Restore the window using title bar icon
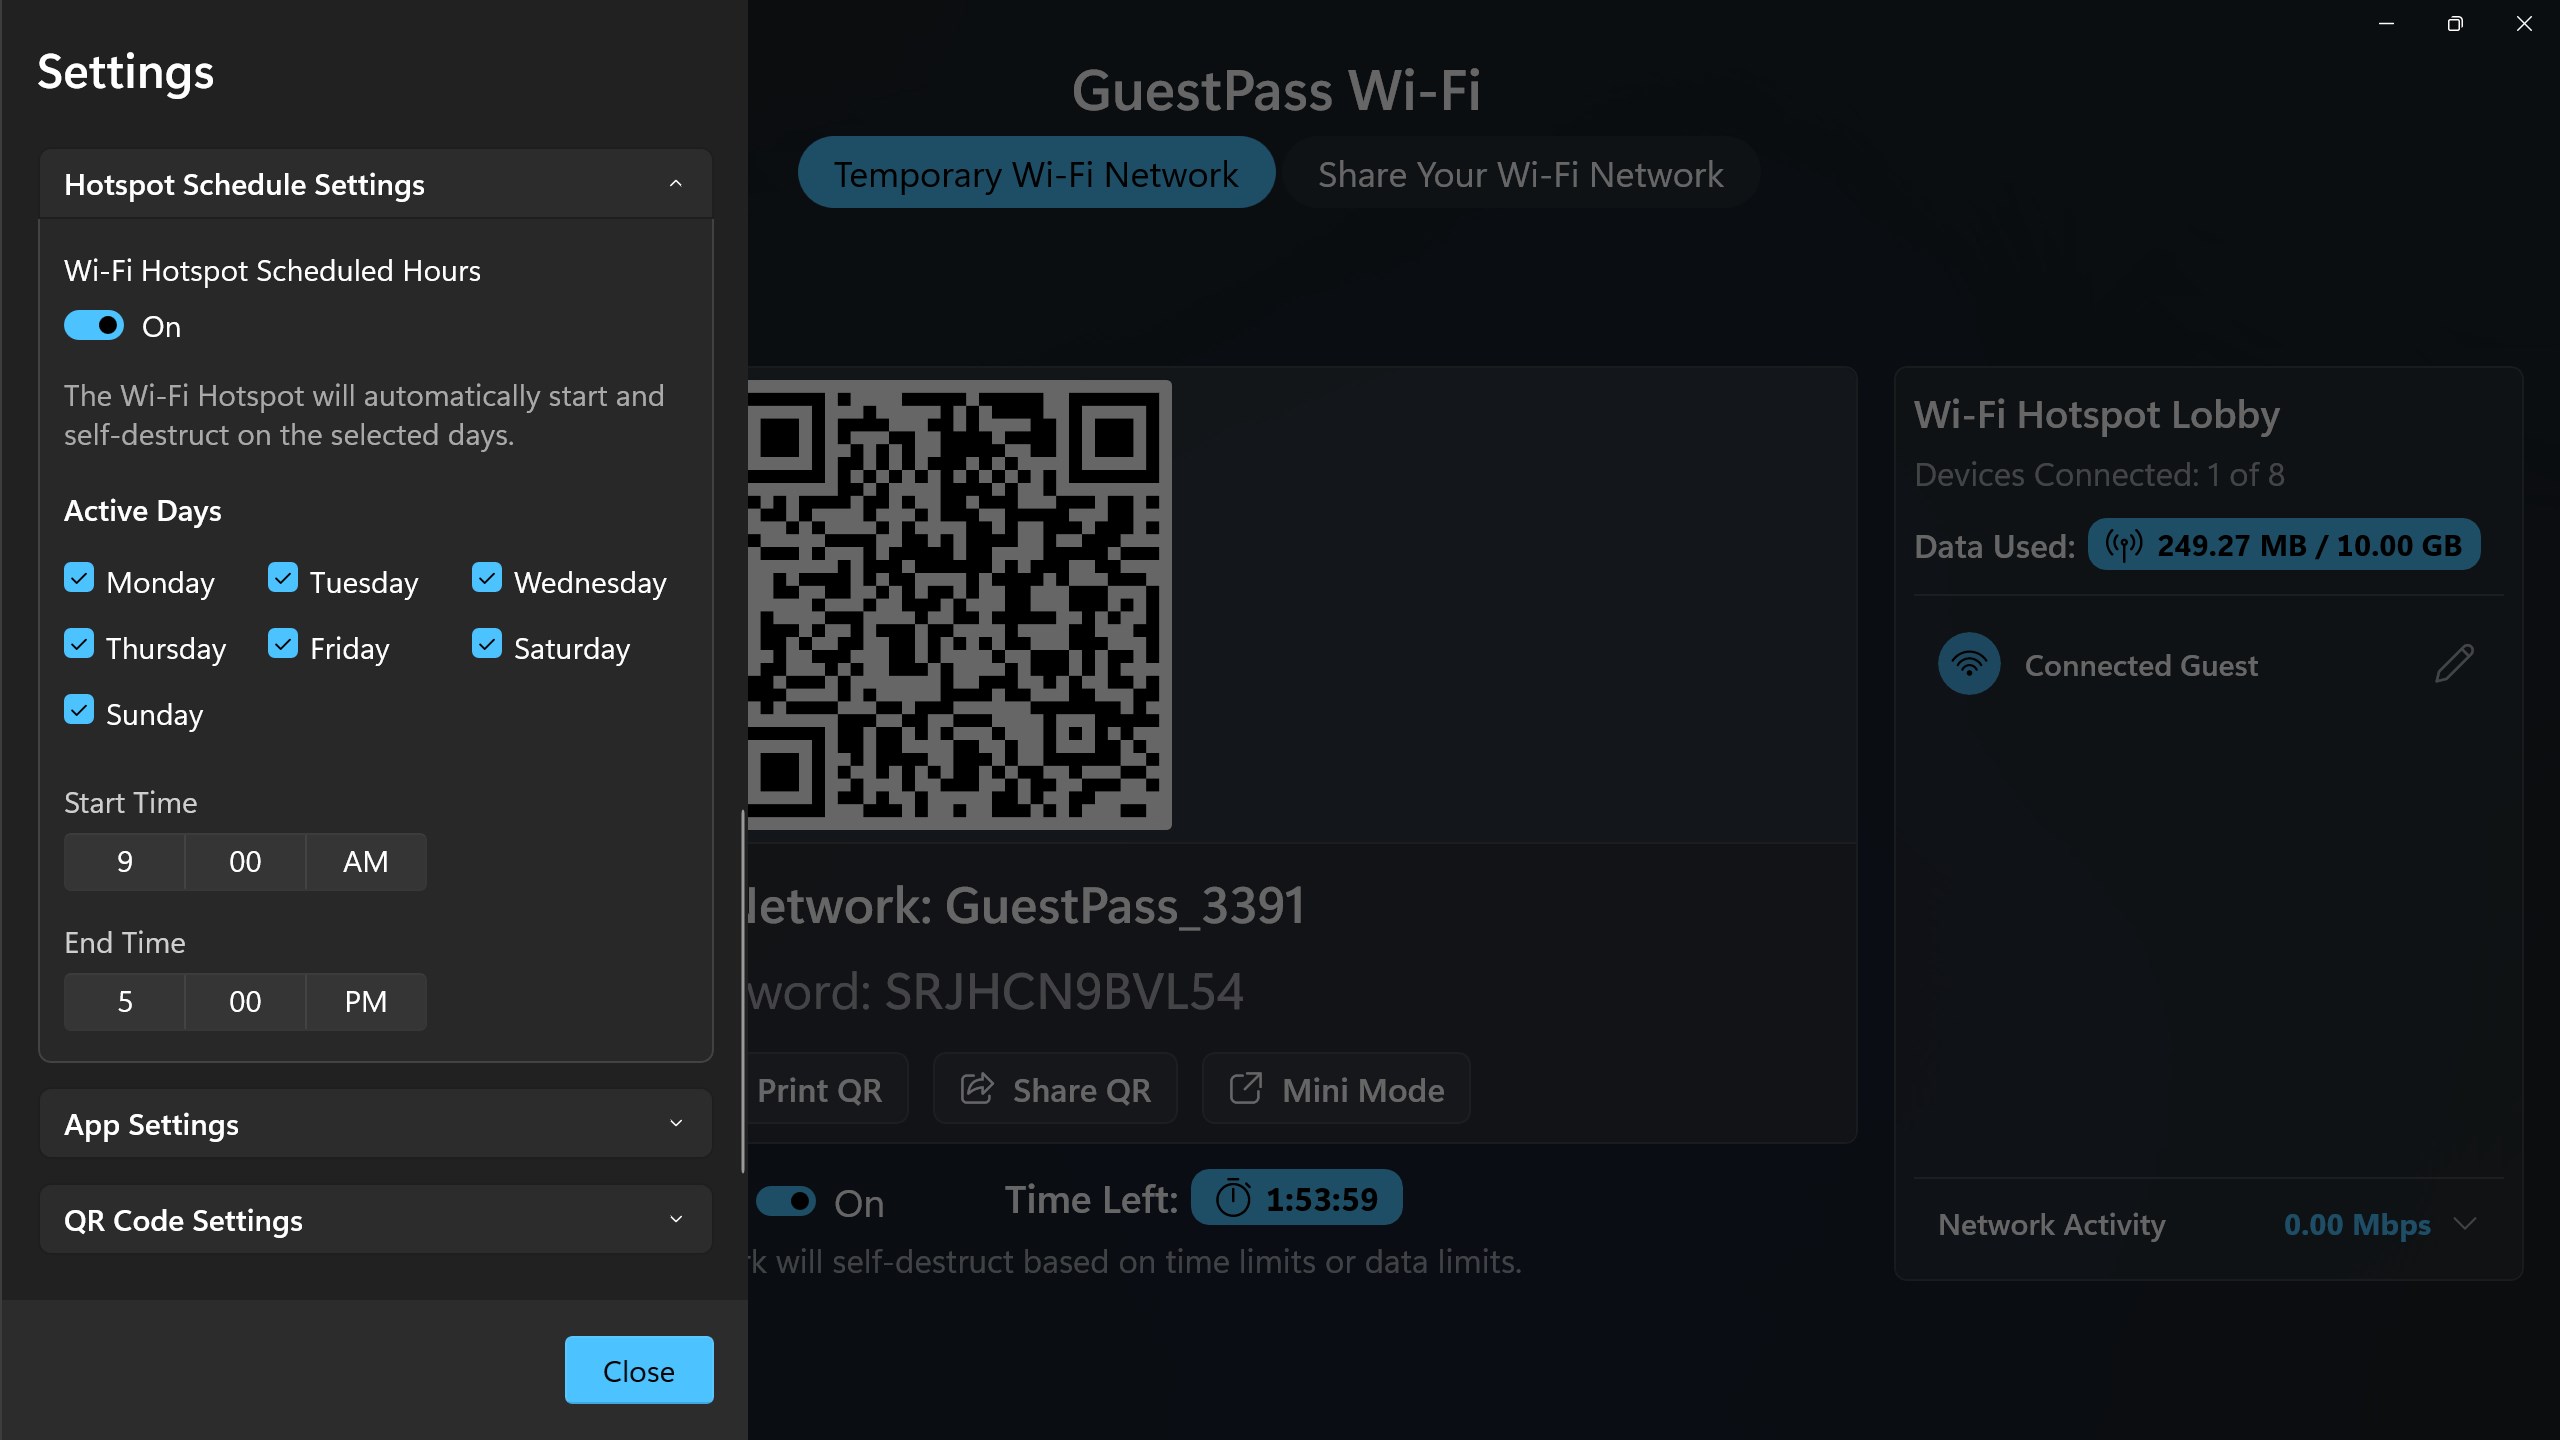Image resolution: width=2560 pixels, height=1440 pixels. (x=2455, y=24)
